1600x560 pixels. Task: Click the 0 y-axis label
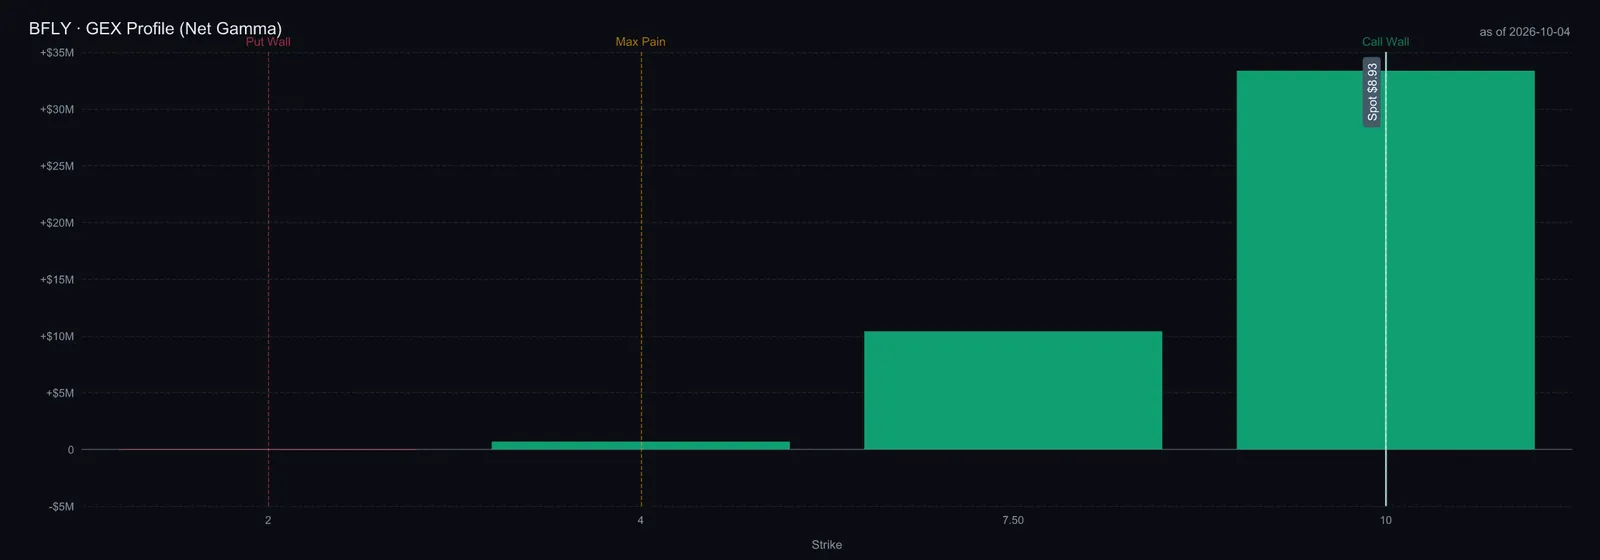click(x=71, y=450)
